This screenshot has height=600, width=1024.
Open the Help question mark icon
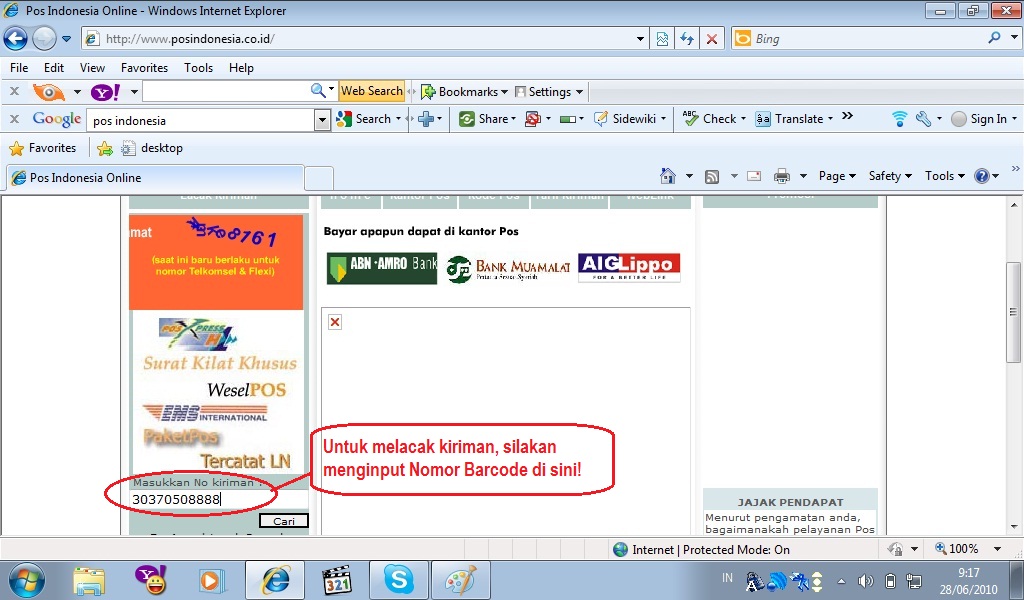click(982, 176)
